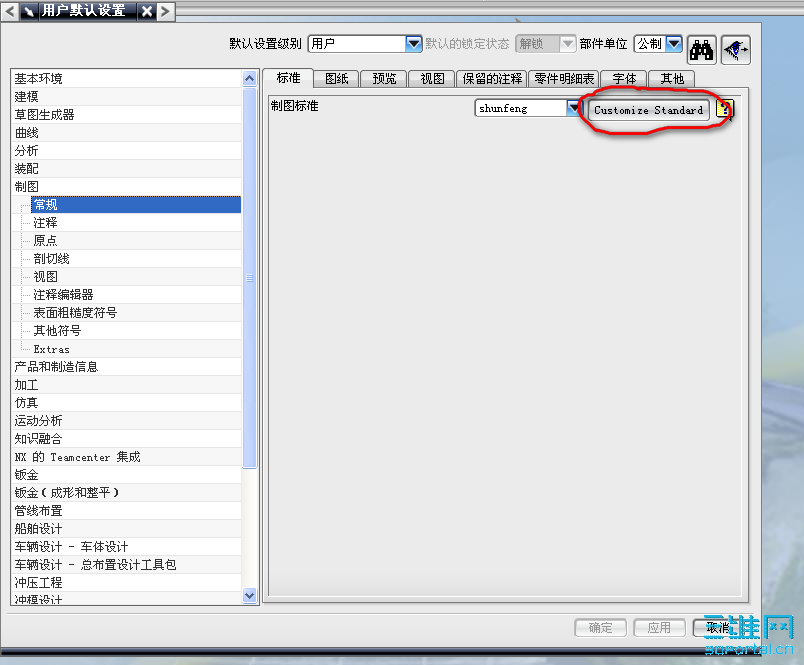This screenshot has width=804, height=665.
Task: Switch to the 图纸 tab
Action: pos(336,79)
